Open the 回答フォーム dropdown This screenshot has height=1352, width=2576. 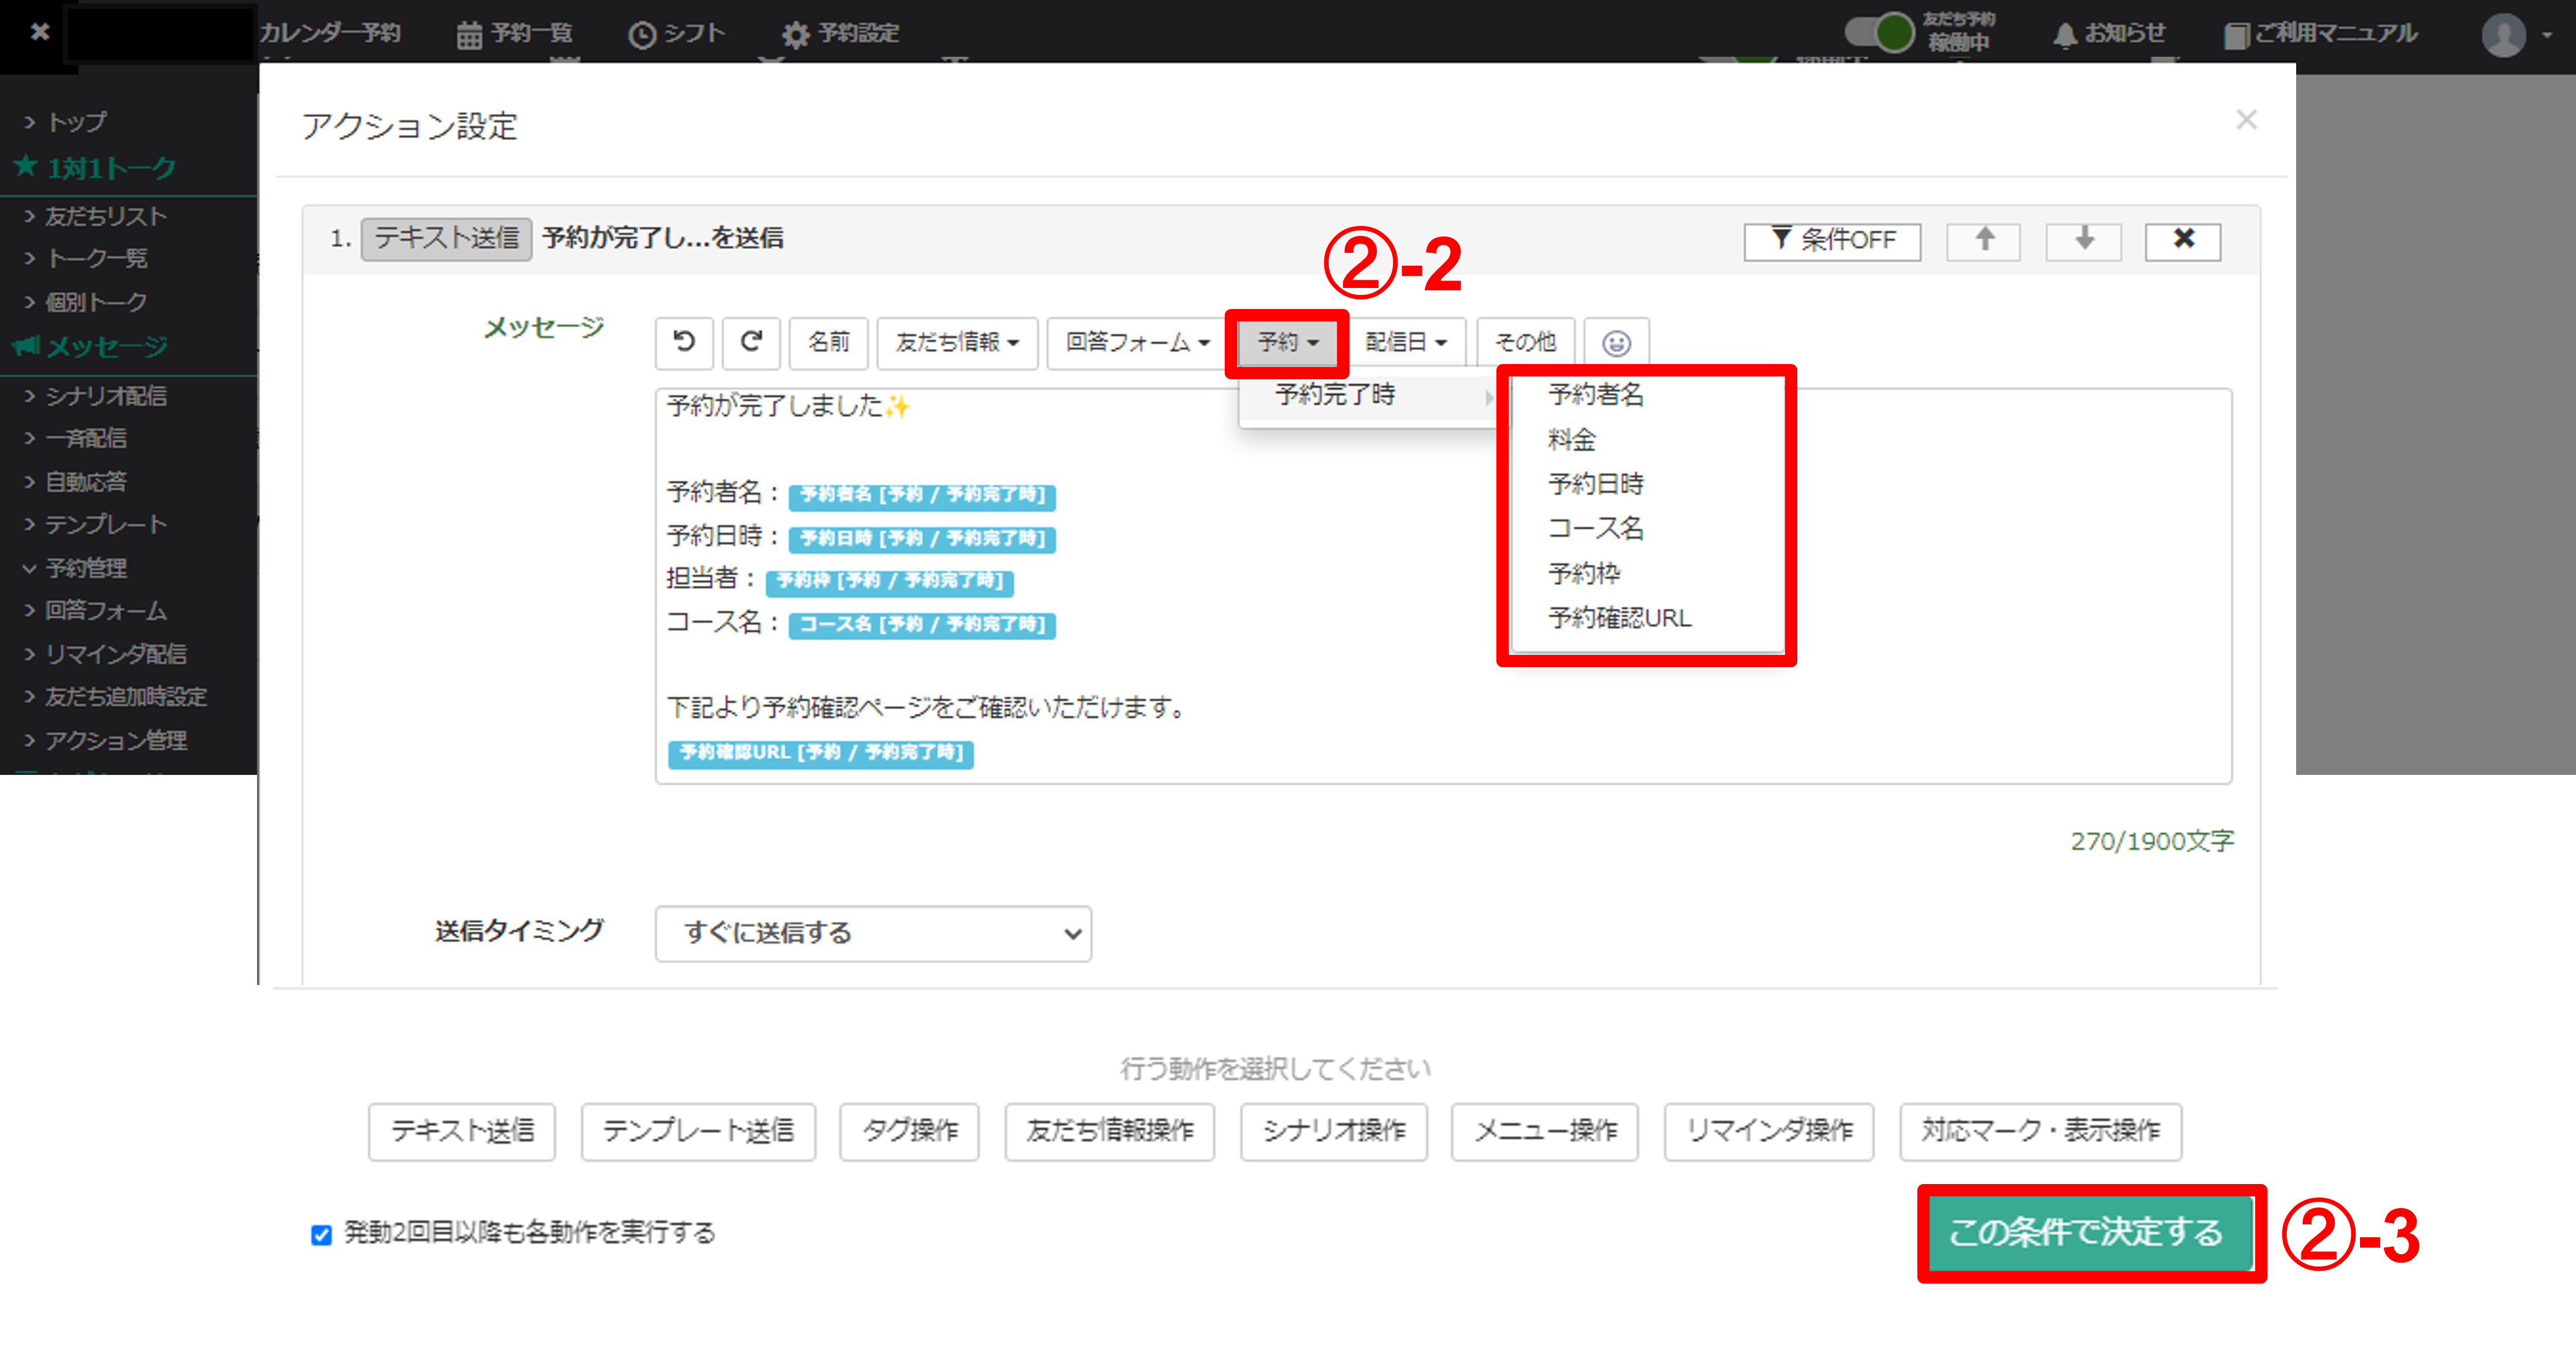[1137, 343]
